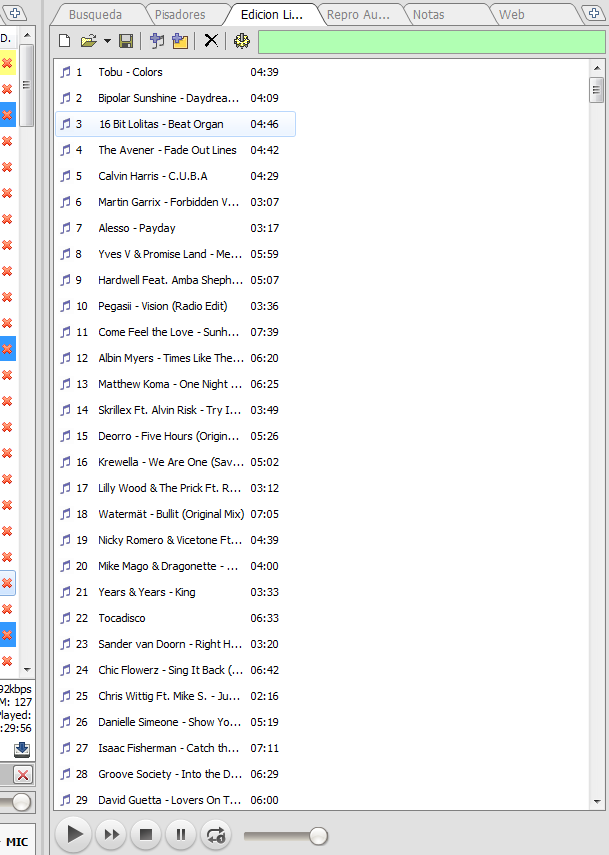Select track Skrillex Ft. Alvin Risk

coord(176,410)
